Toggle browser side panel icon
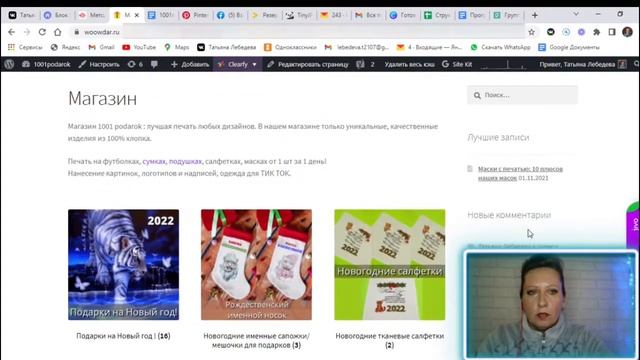 coord(612,32)
